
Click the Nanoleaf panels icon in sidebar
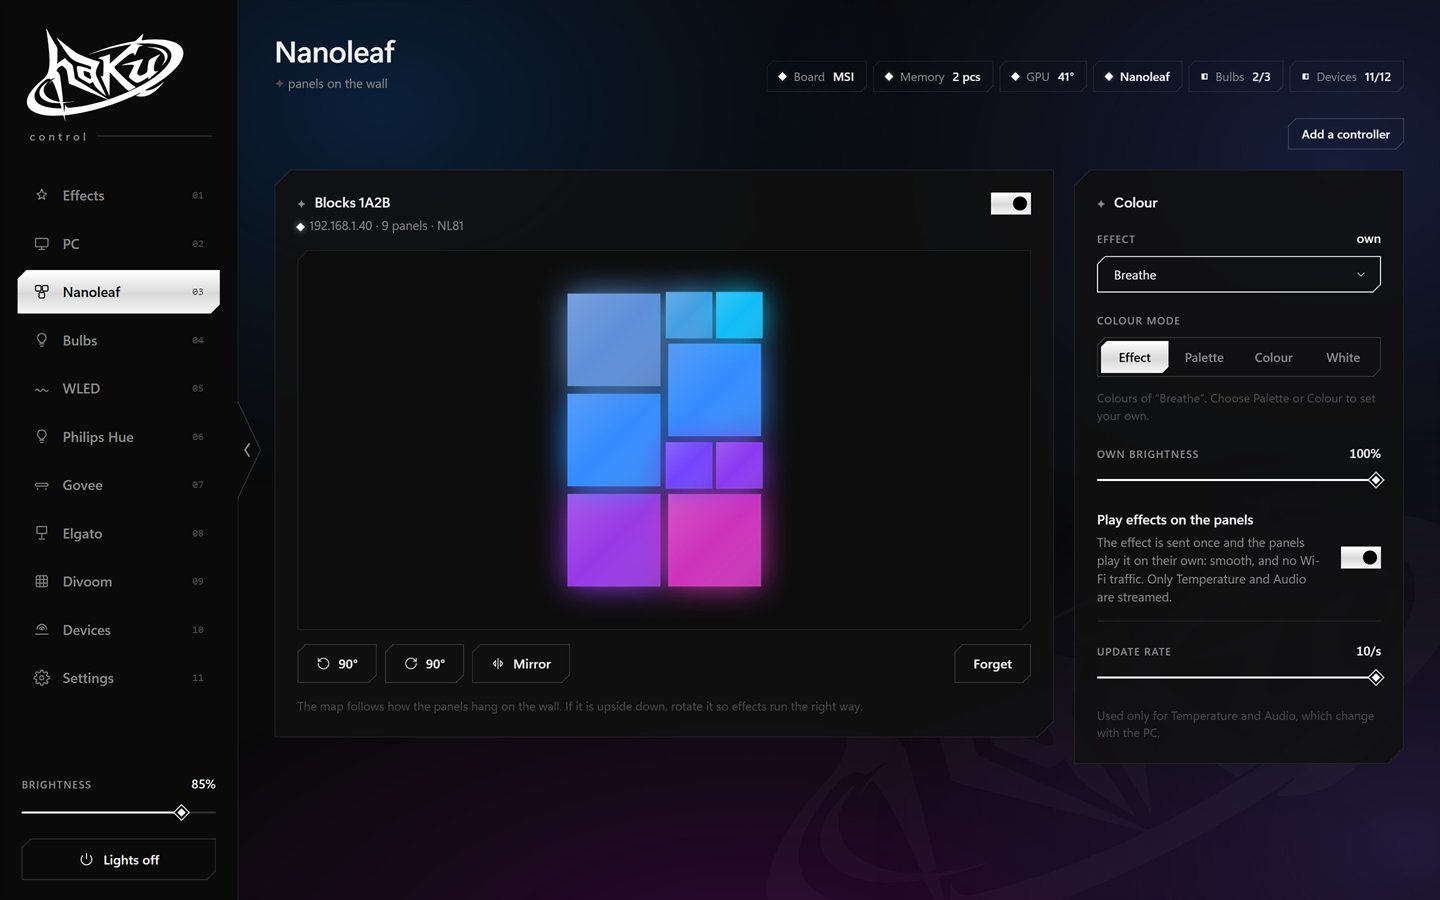41,292
